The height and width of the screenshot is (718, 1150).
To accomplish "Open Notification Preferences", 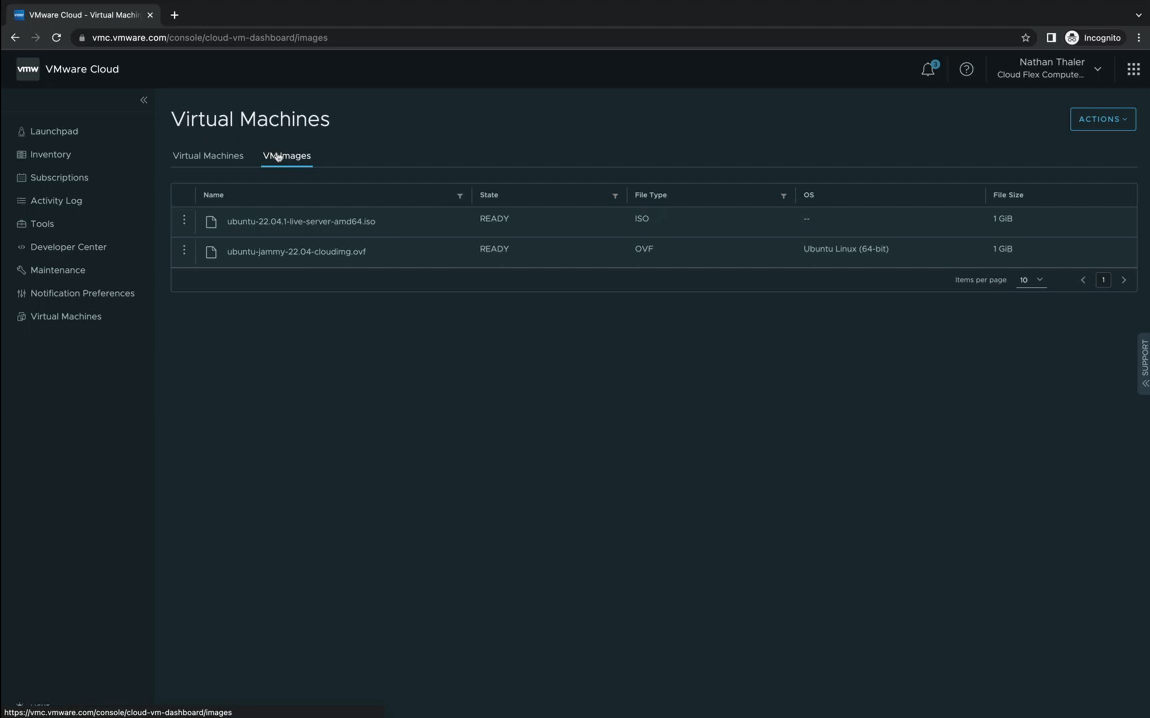I will click(82, 293).
